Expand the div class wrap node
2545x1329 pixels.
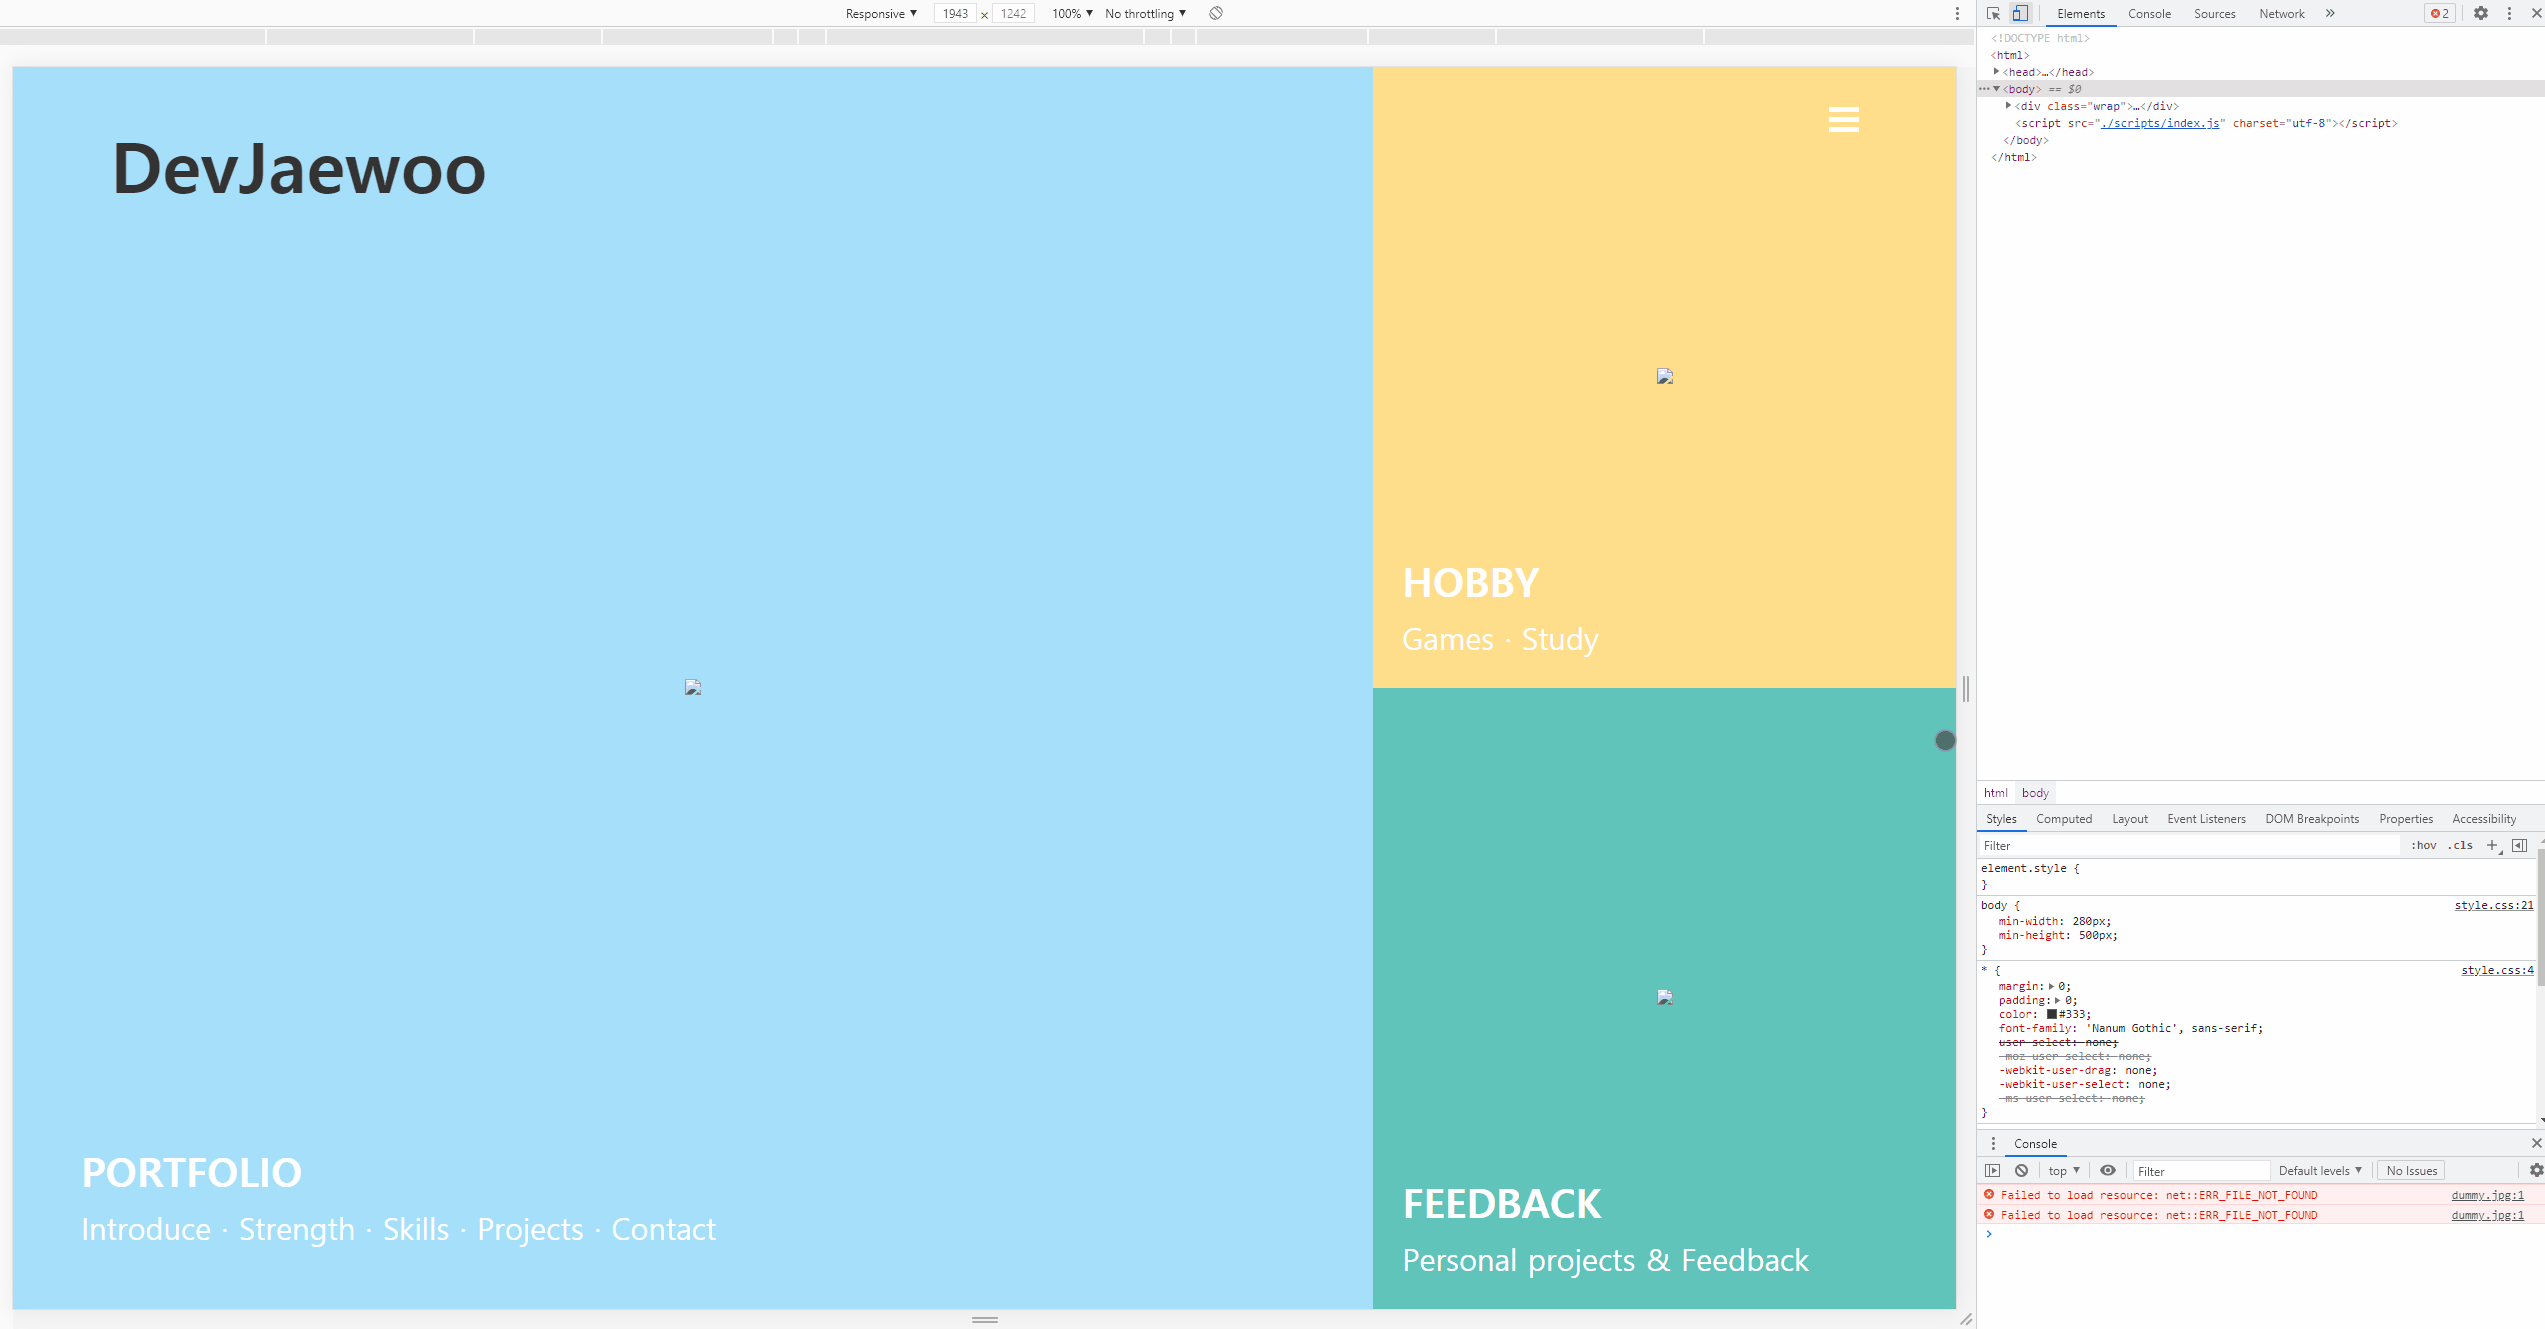[x=2008, y=106]
